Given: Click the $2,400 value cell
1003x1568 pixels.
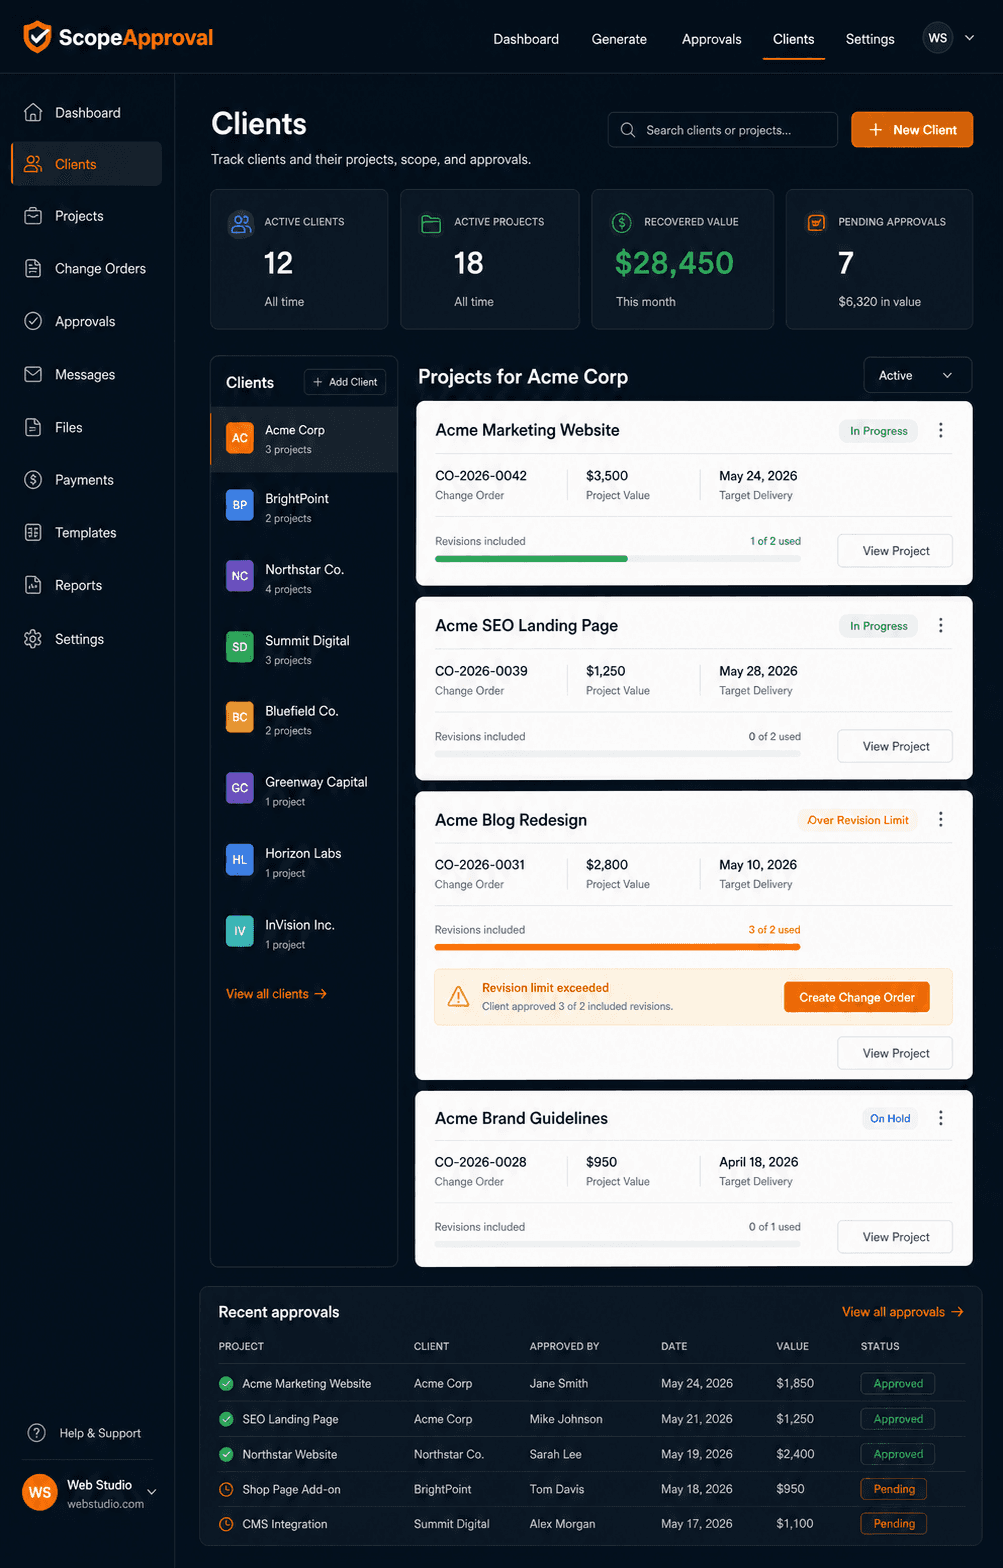Looking at the screenshot, I should 795,1454.
